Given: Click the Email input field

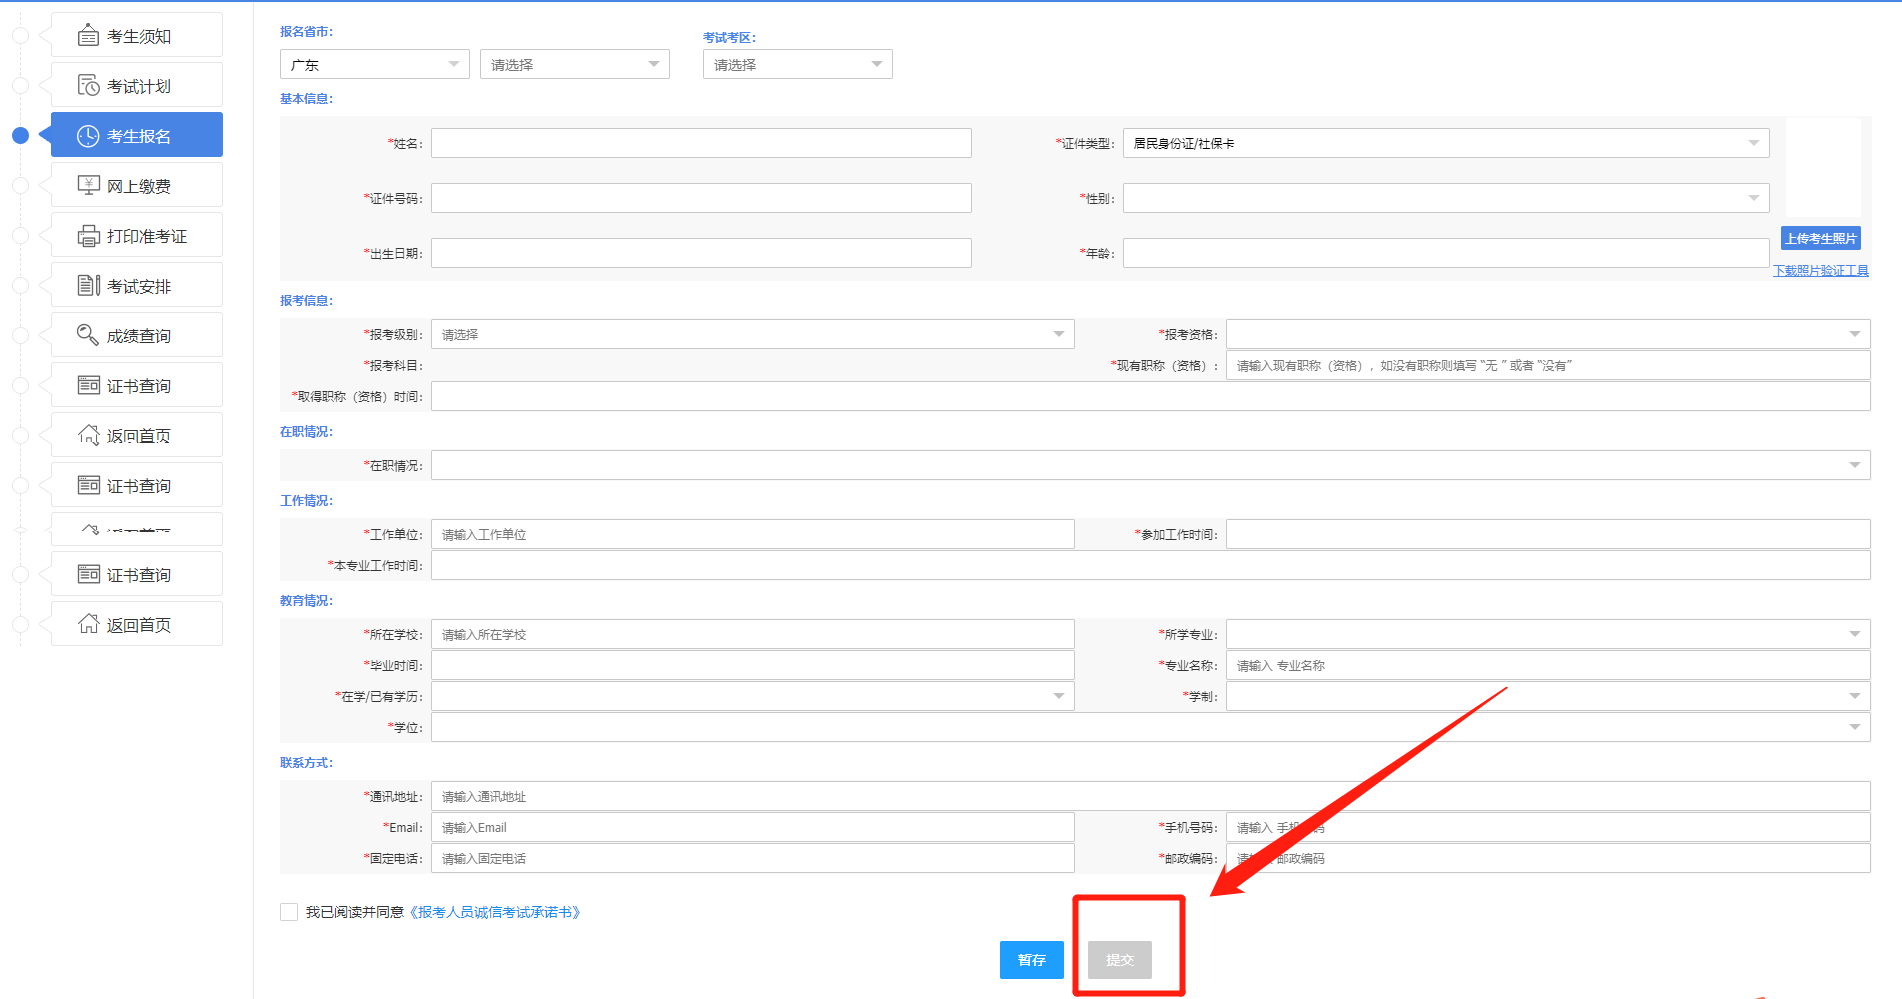Looking at the screenshot, I should tap(753, 827).
